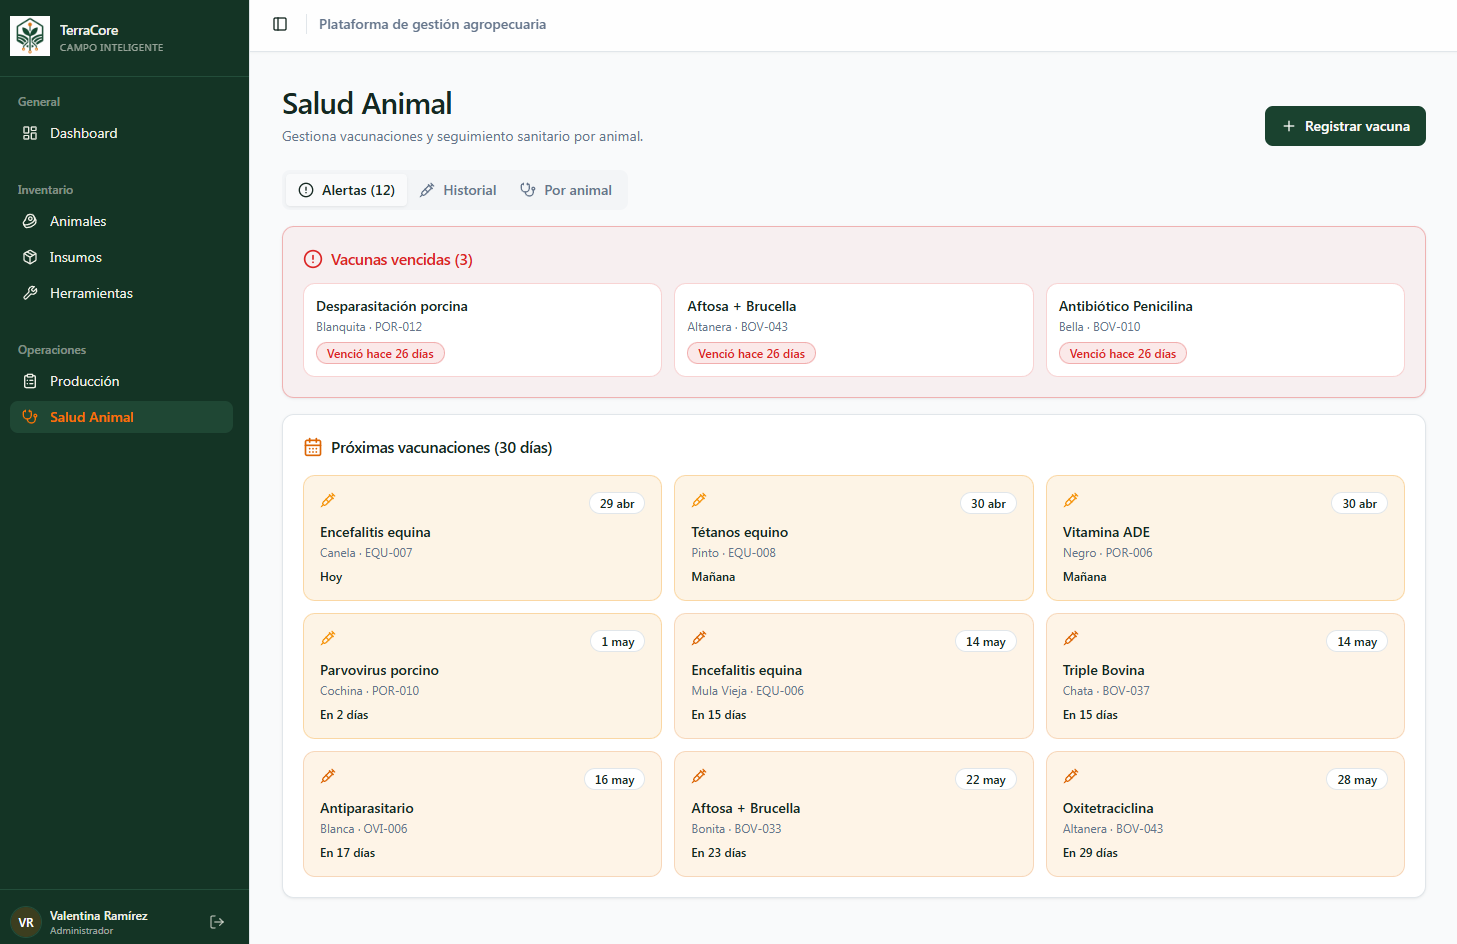
Task: Click syringe icon on Tétanos equino card
Action: coord(699,500)
